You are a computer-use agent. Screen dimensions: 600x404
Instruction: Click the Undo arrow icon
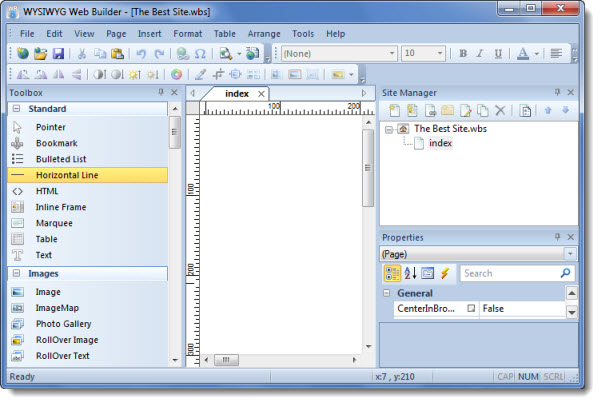tap(141, 54)
